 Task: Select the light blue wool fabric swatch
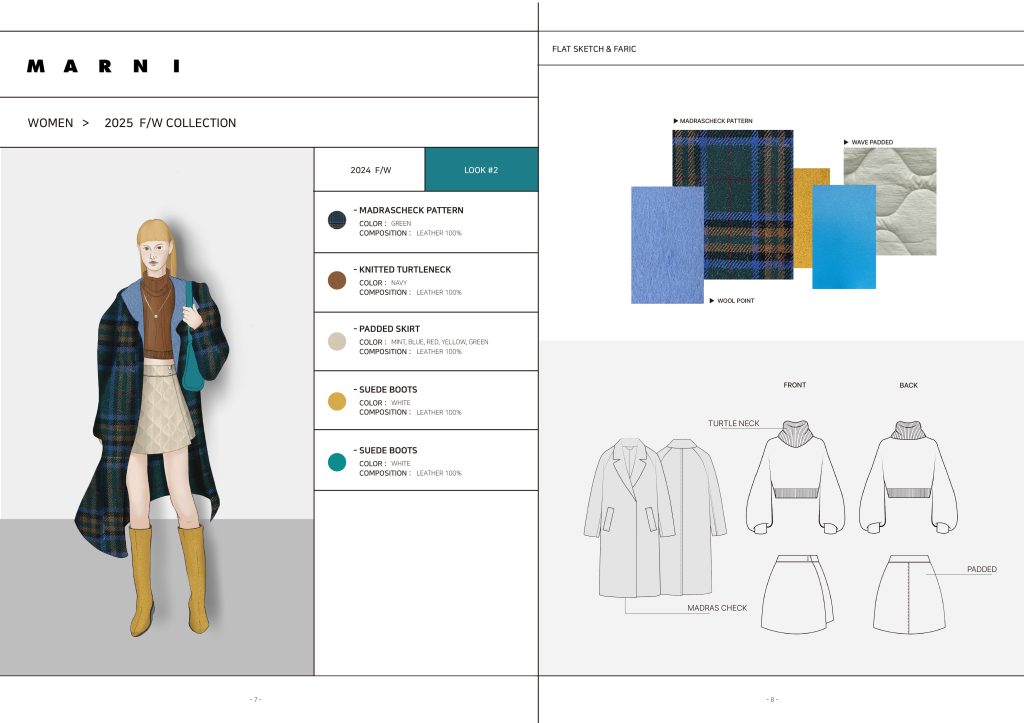point(666,245)
